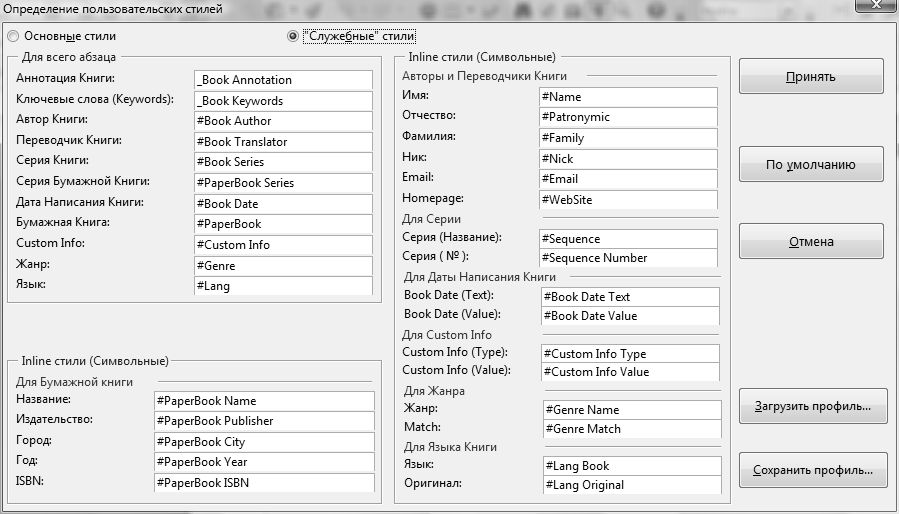Click the Отмена button
Image resolution: width=899 pixels, height=514 pixels.
tap(811, 242)
